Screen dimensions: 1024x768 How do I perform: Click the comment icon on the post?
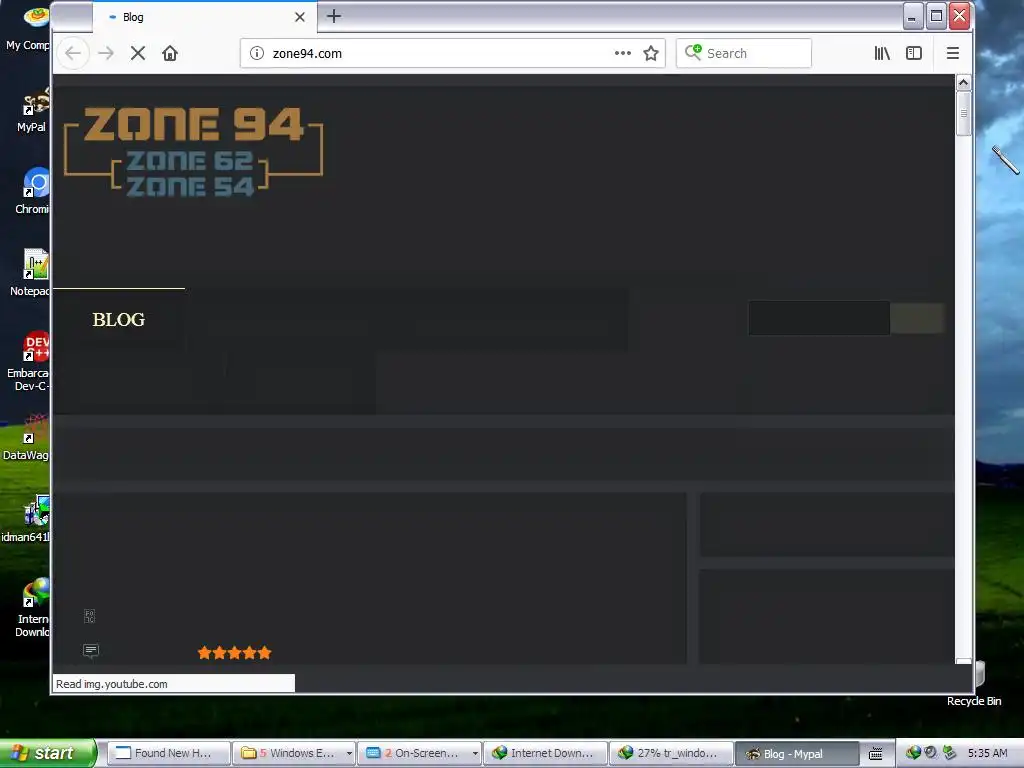point(91,650)
